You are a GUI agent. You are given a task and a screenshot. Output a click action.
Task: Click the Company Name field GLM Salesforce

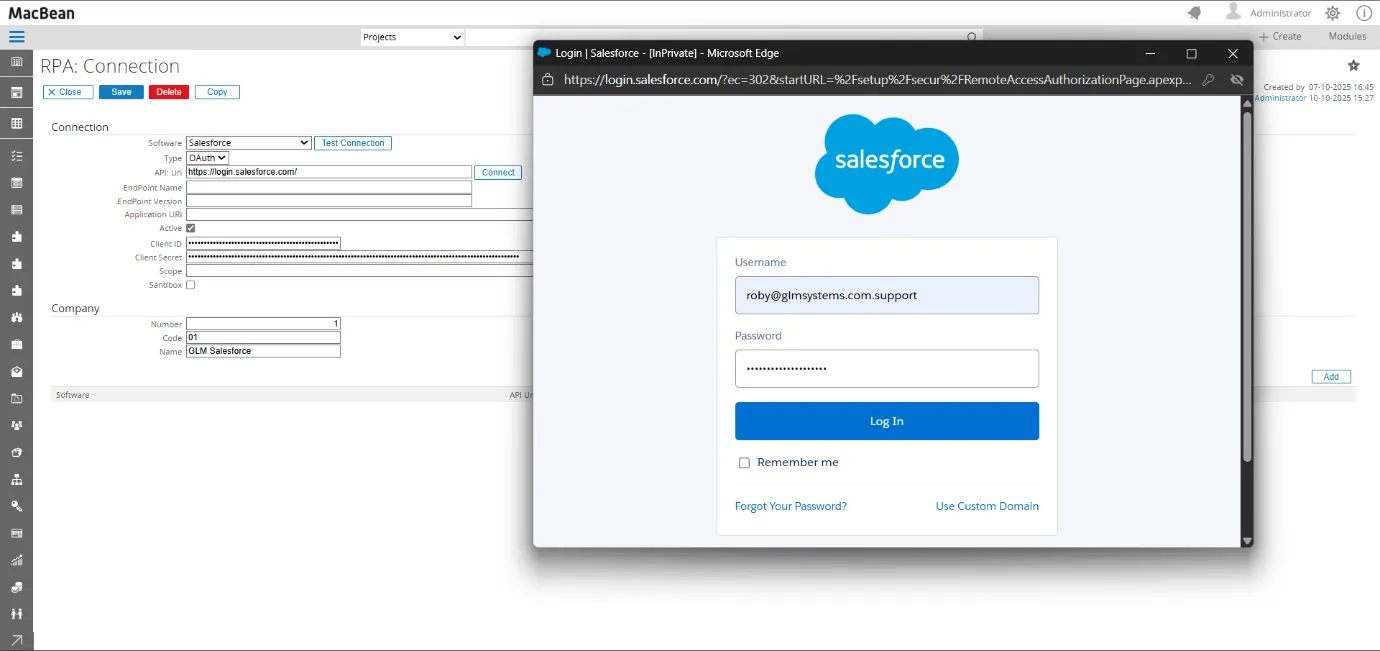[263, 351]
